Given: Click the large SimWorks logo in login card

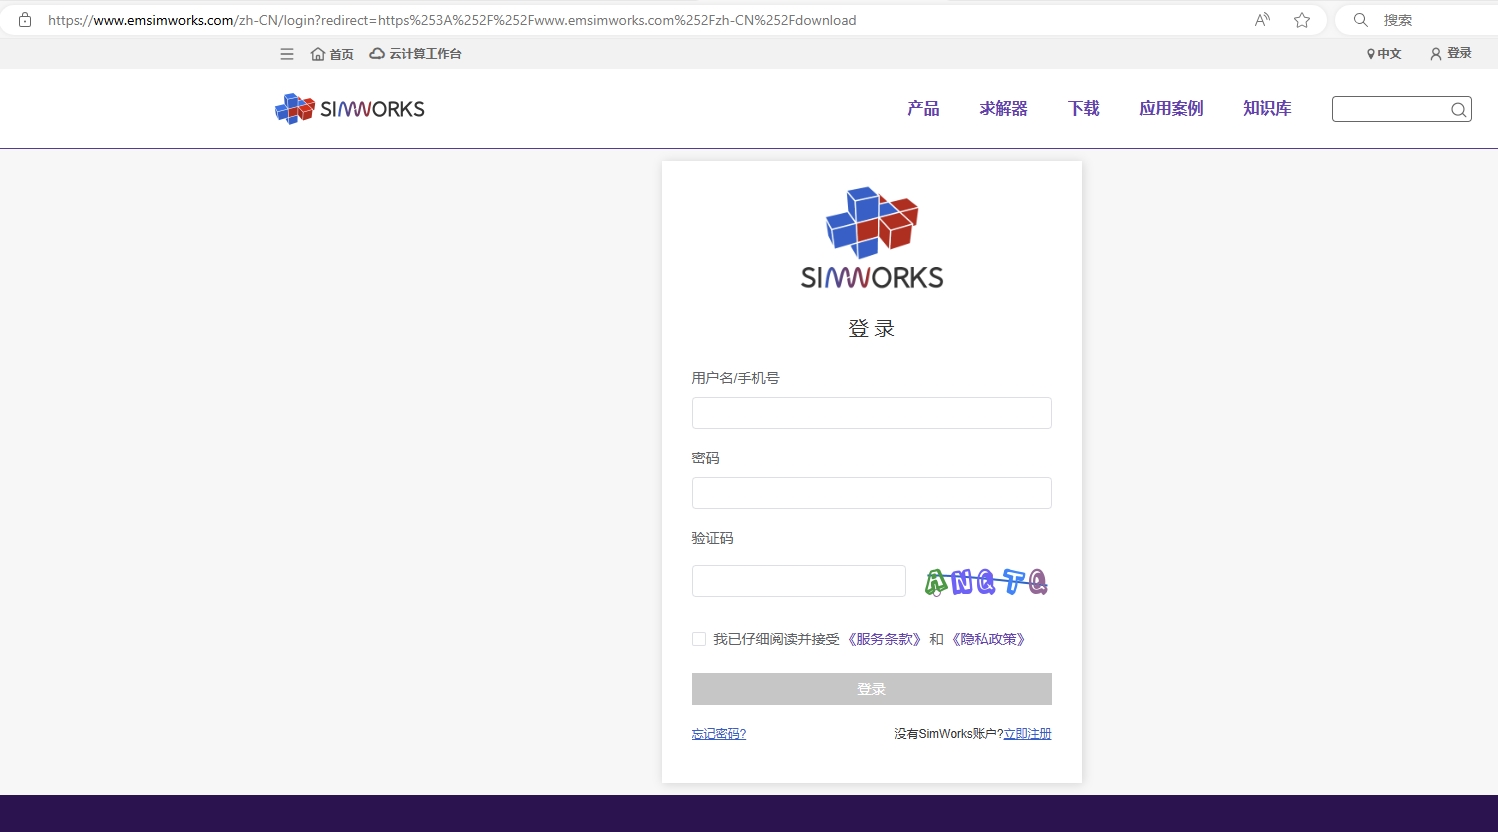Looking at the screenshot, I should pyautogui.click(x=872, y=238).
